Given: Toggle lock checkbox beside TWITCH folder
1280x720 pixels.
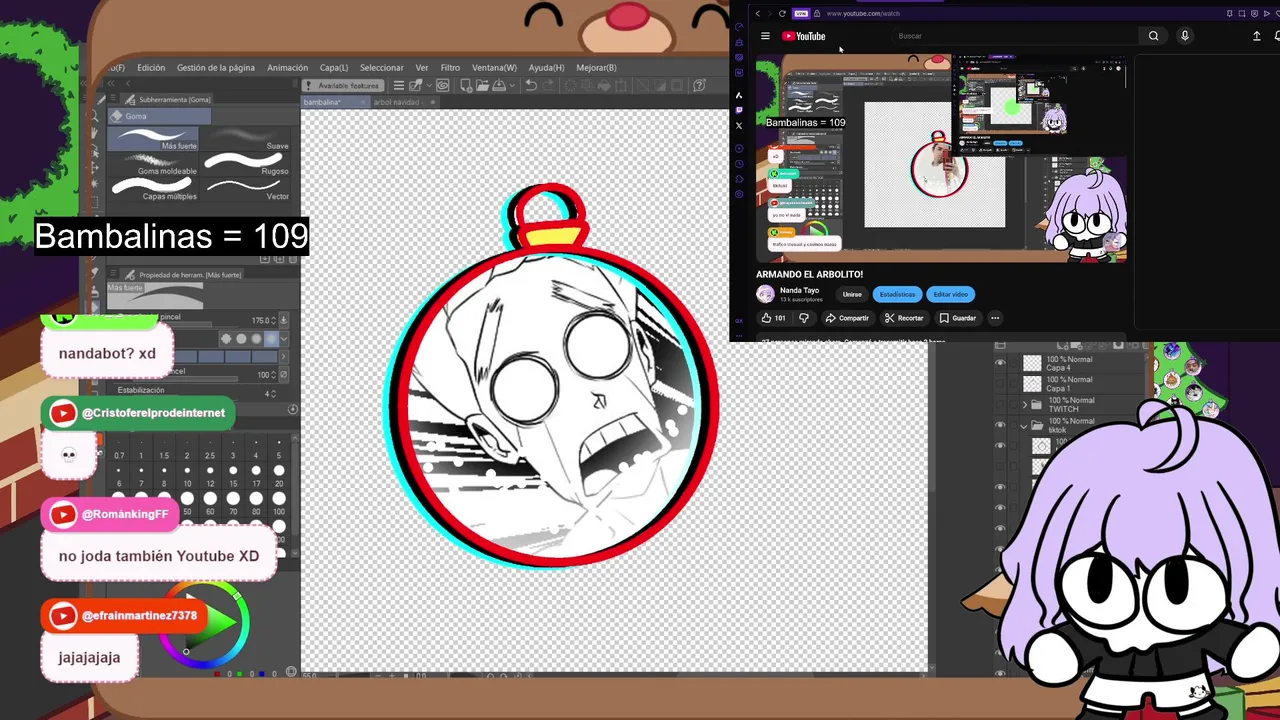Looking at the screenshot, I should pos(1013,404).
